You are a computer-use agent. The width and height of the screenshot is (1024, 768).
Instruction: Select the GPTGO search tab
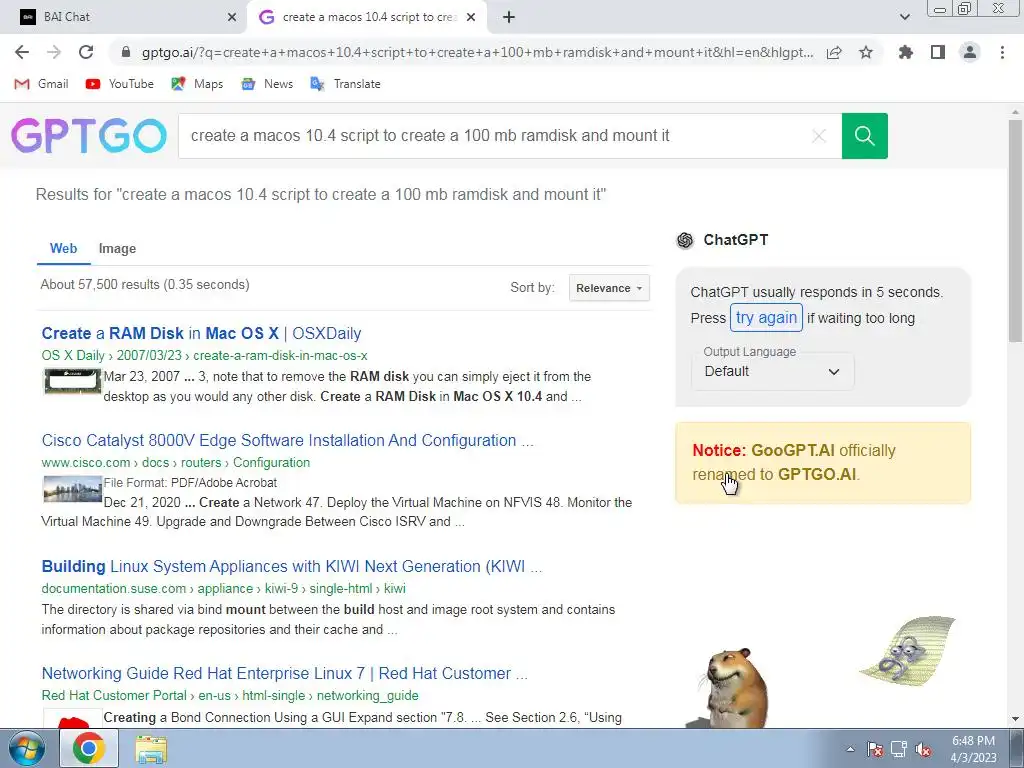(367, 17)
